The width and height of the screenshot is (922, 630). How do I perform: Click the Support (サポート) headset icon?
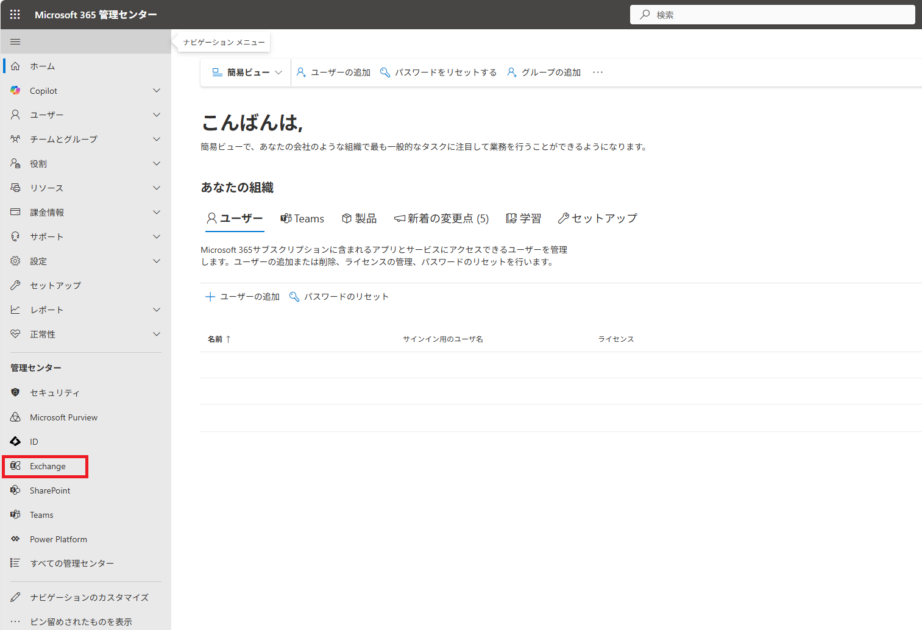(x=15, y=236)
